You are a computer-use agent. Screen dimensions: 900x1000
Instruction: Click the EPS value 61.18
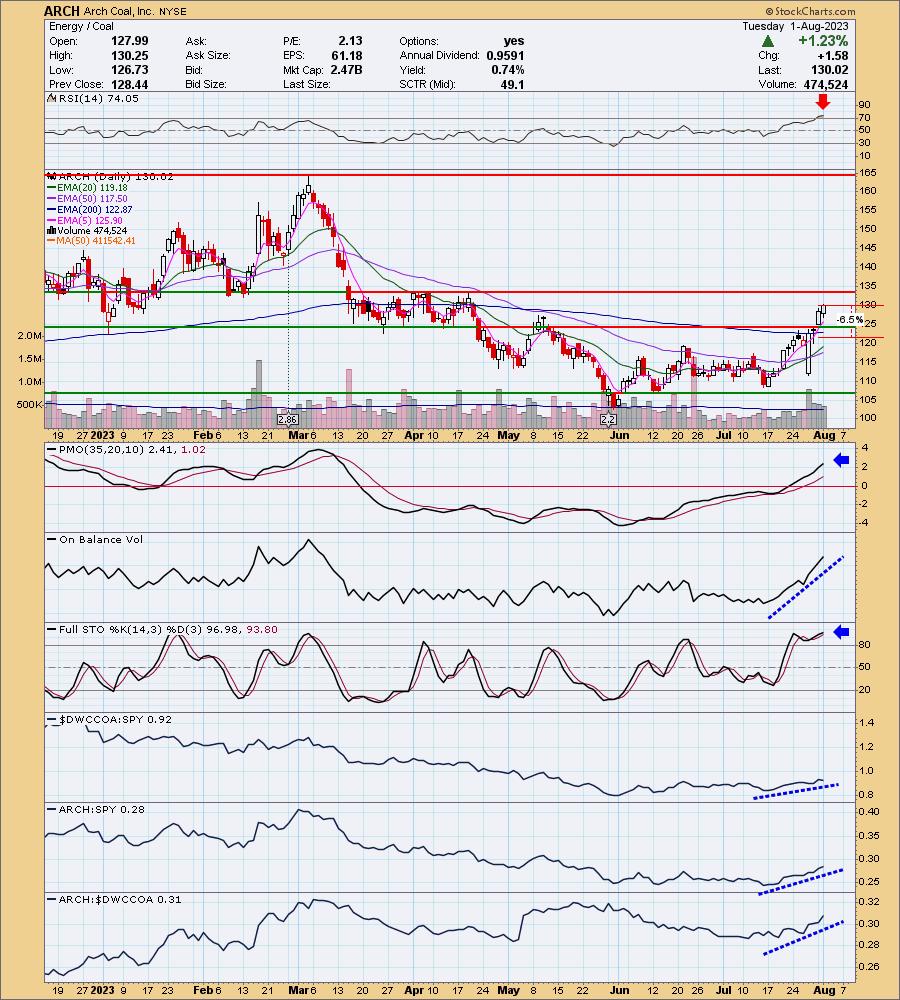coord(346,55)
